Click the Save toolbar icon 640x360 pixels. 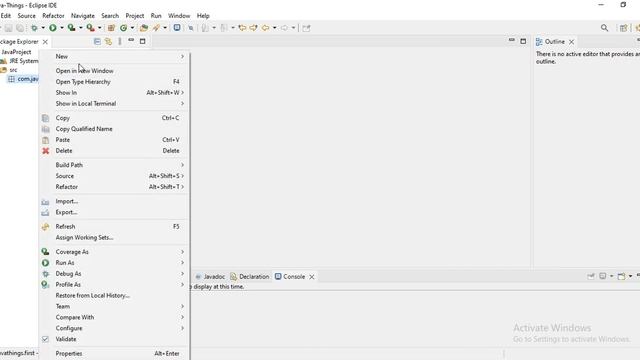tap(9, 28)
